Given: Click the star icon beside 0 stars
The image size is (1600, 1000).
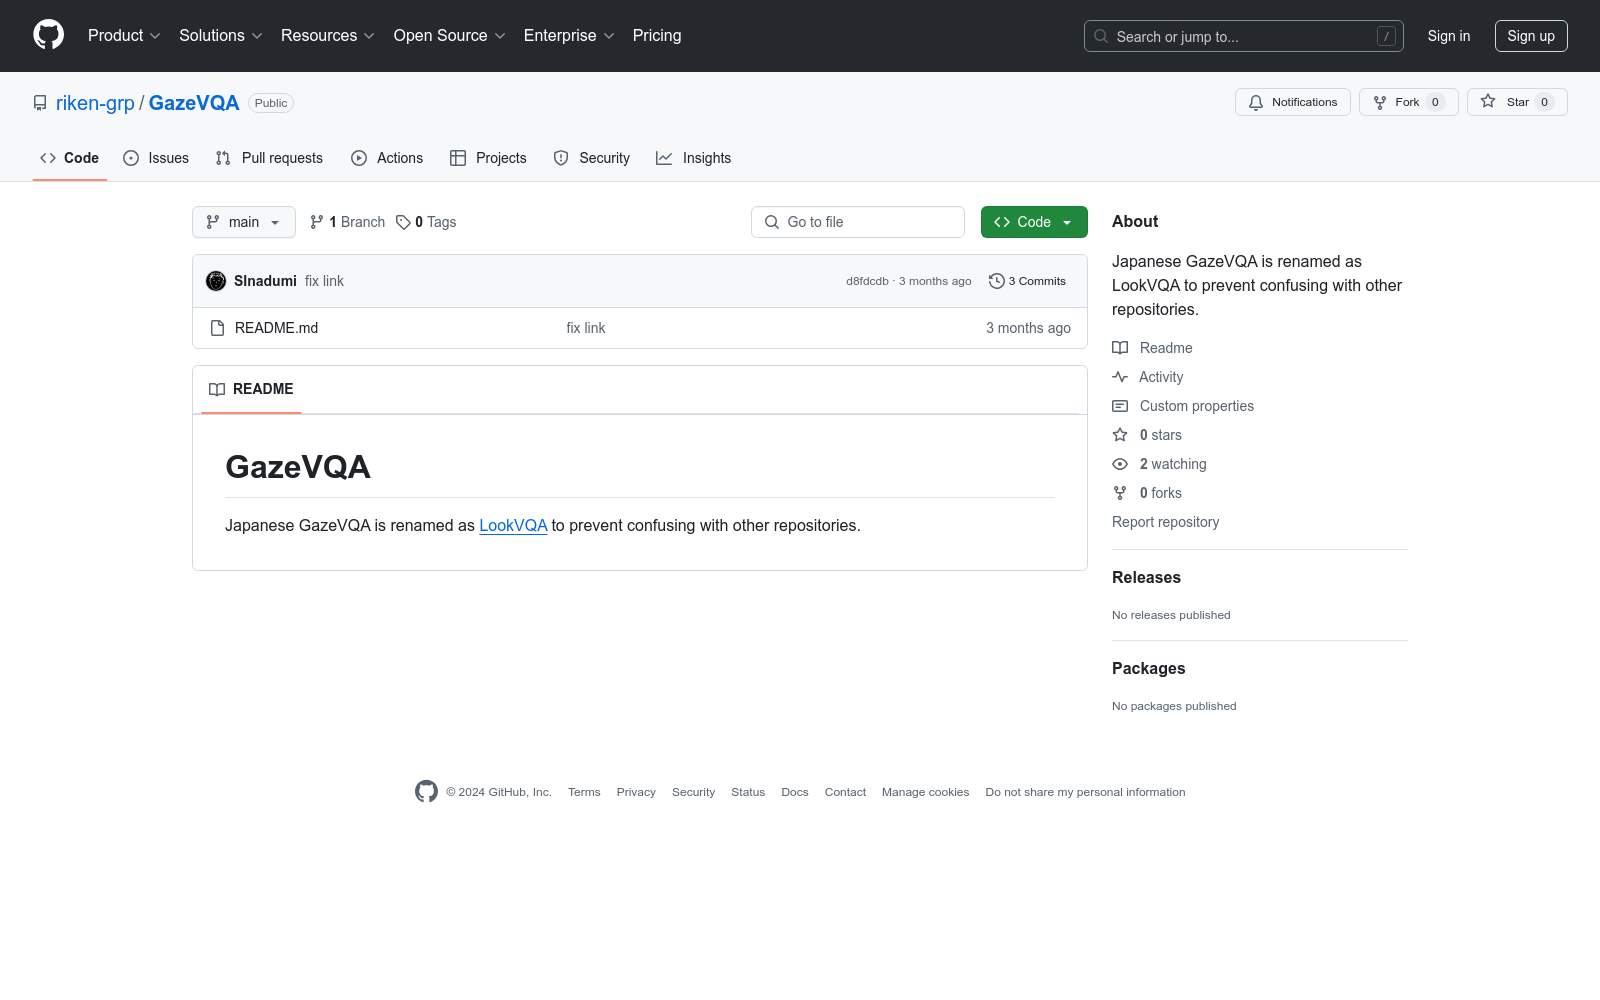Looking at the screenshot, I should [x=1120, y=435].
